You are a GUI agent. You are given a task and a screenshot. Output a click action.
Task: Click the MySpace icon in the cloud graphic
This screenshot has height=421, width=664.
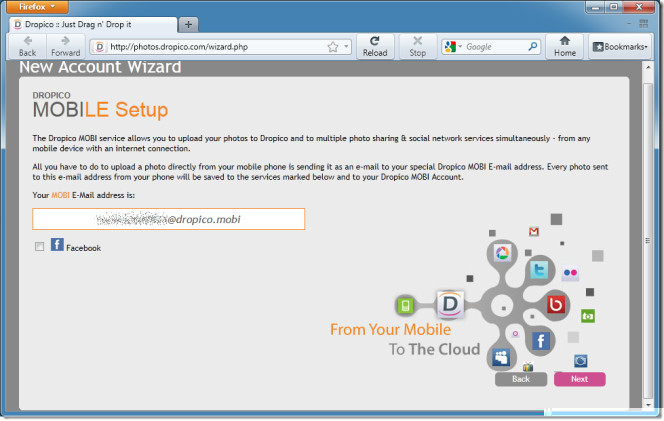501,357
